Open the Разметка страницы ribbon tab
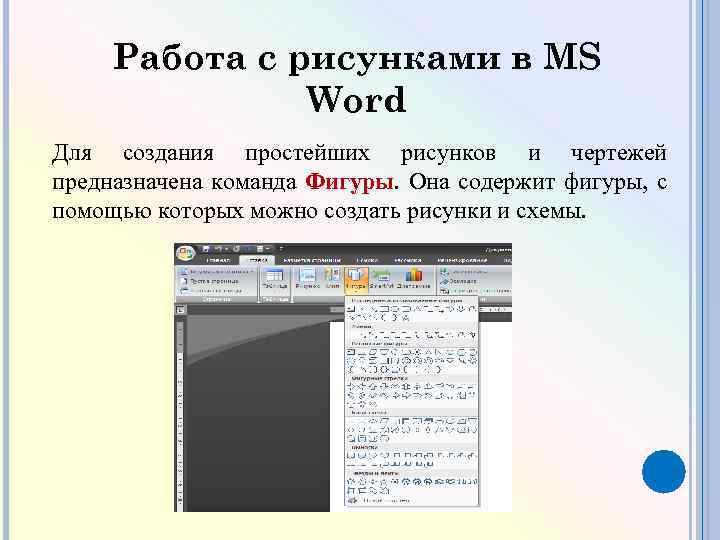The width and height of the screenshot is (720, 540). click(x=312, y=260)
